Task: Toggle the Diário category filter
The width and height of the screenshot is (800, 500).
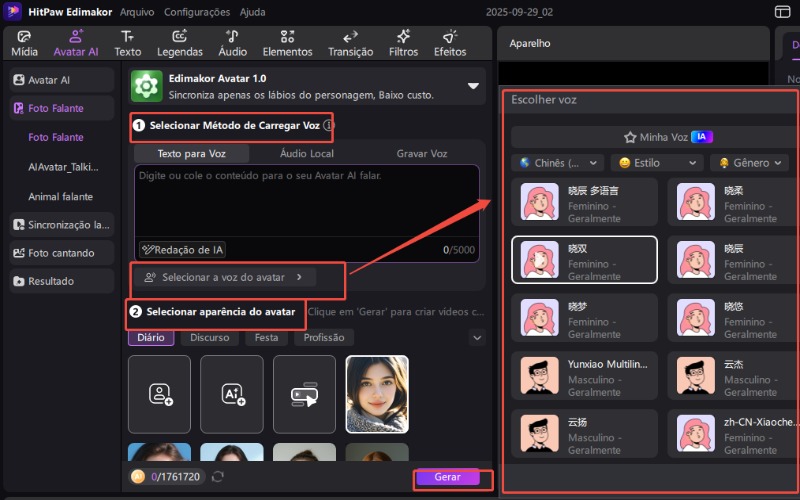Action: coord(151,338)
